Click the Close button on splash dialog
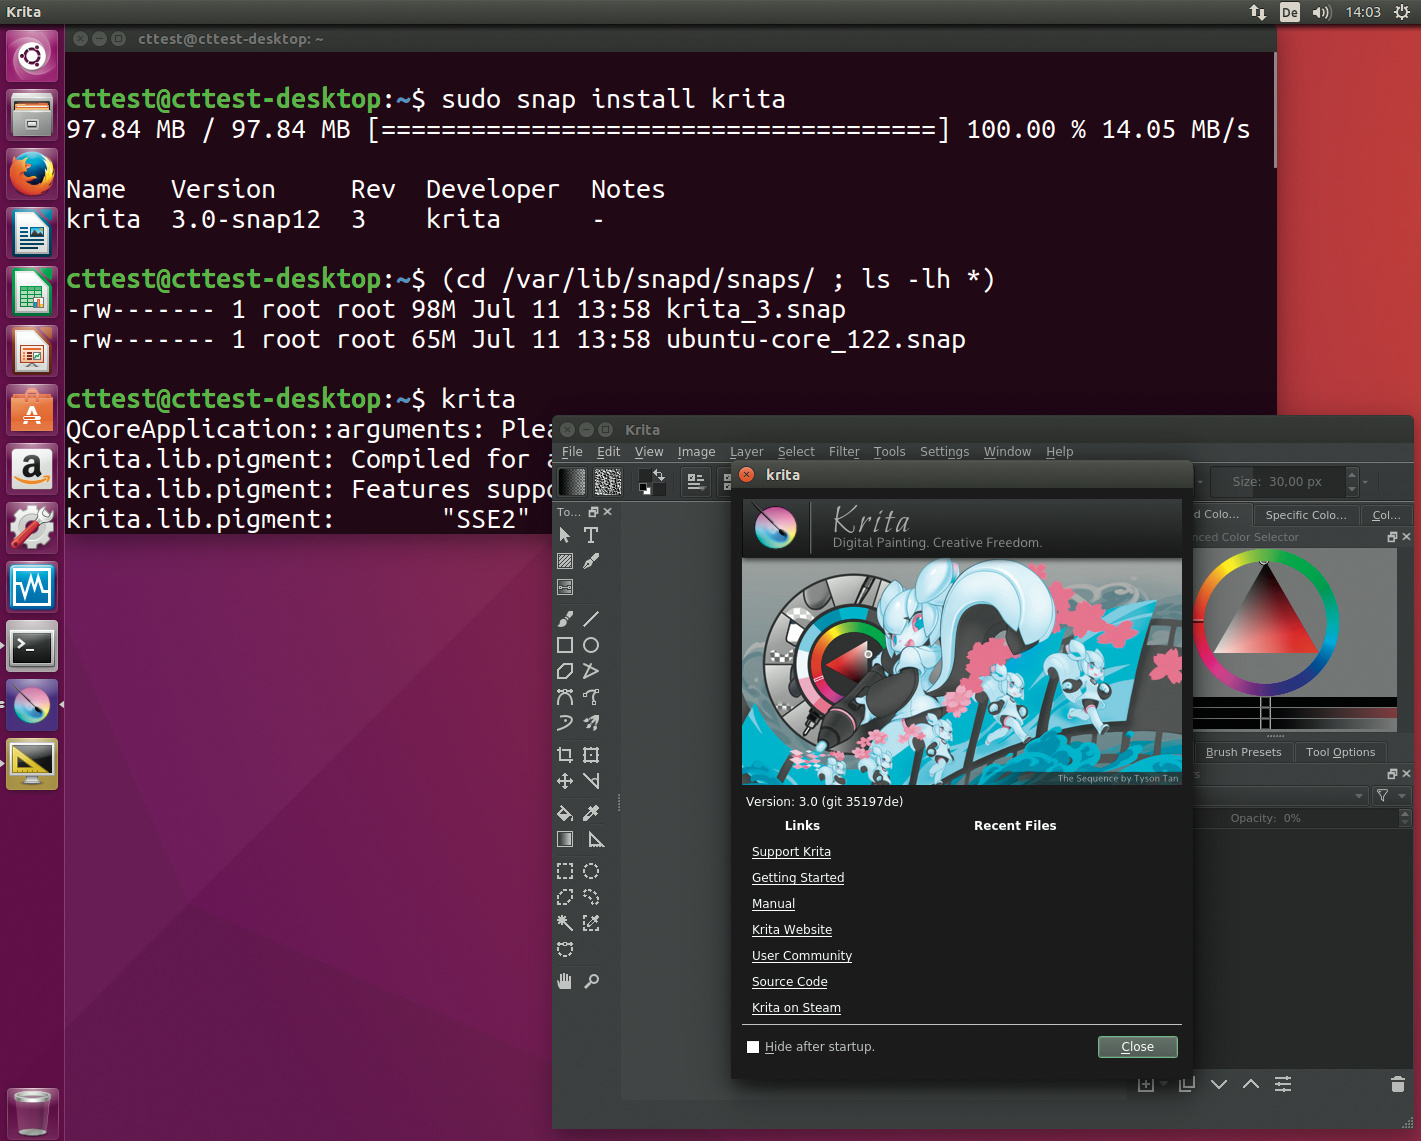 click(x=1137, y=1047)
